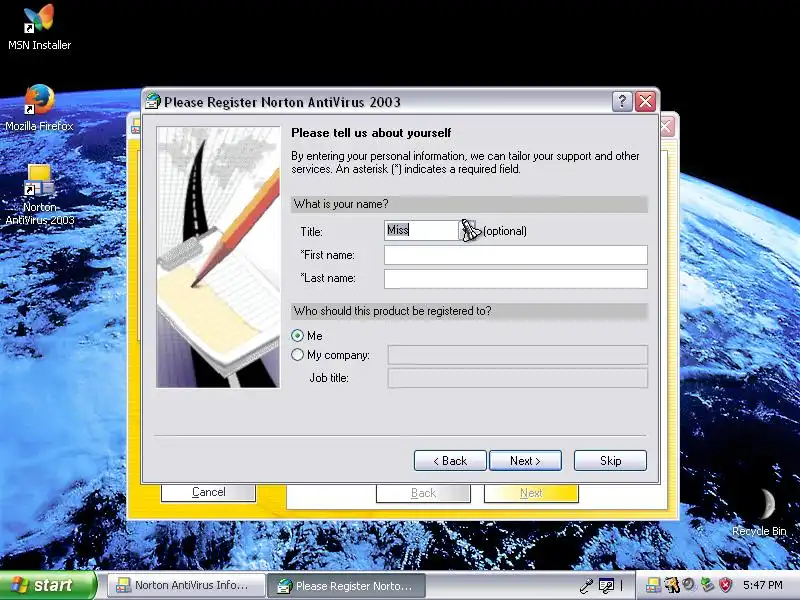Viewport: 800px width, 600px height.
Task: Switch to Norton AntiVirus Info taskbar button
Action: (187, 585)
